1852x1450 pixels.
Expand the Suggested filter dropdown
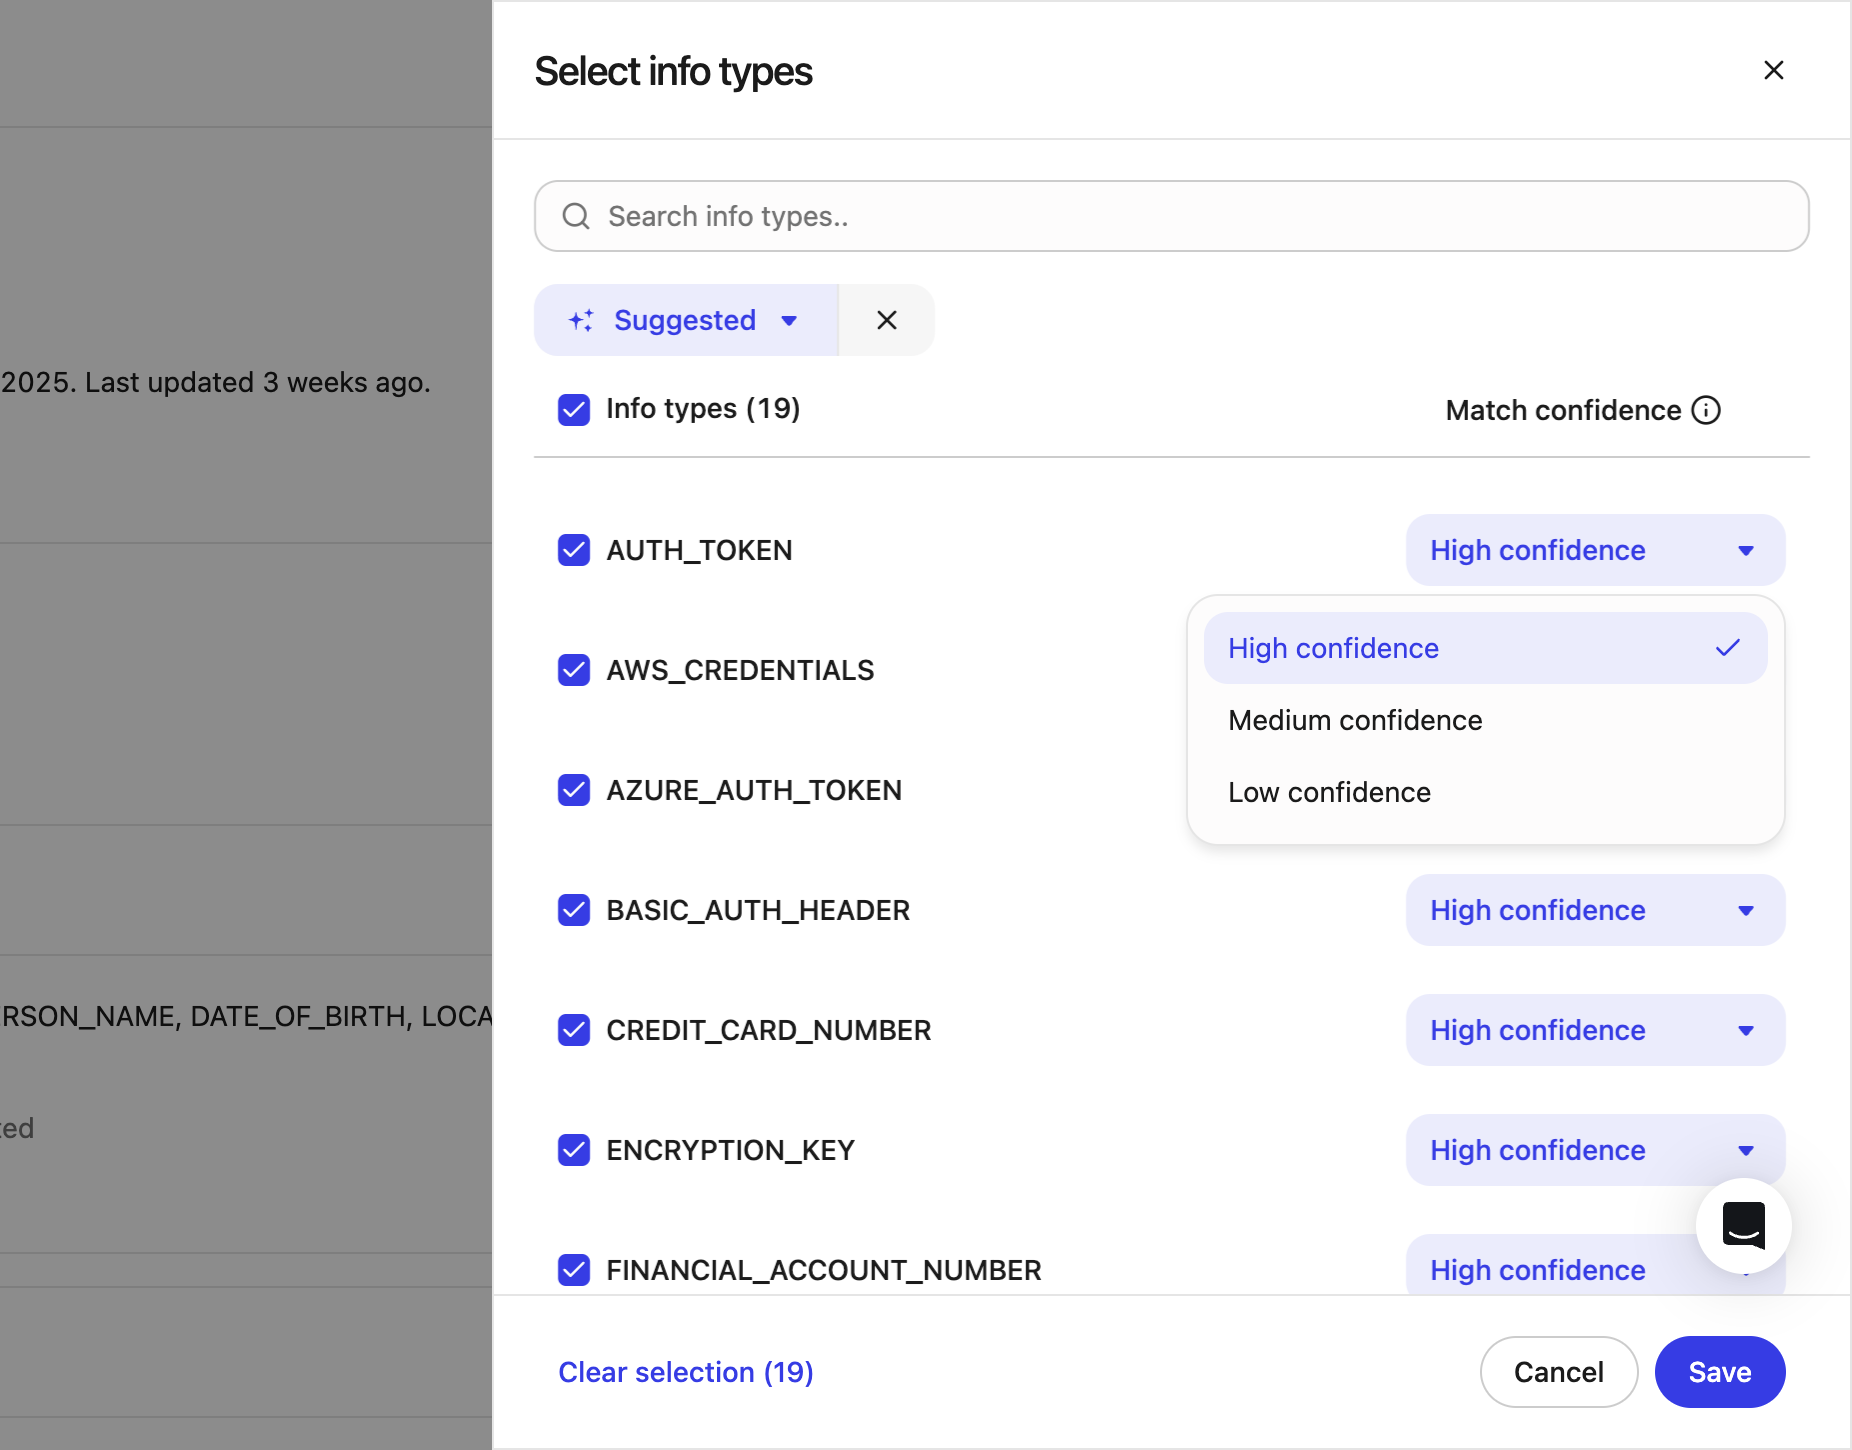(x=789, y=320)
